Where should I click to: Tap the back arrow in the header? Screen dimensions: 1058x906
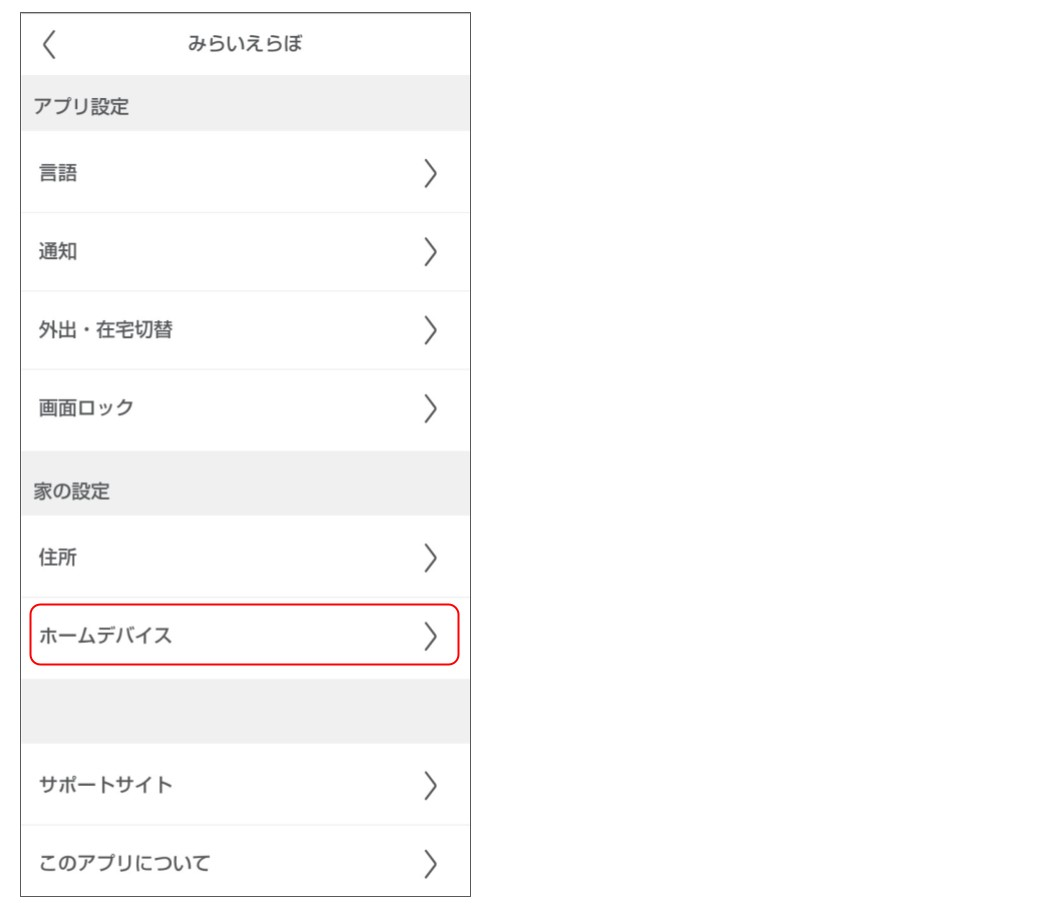point(49,44)
